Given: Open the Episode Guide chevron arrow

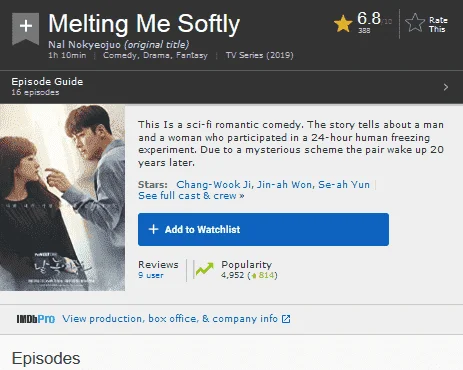Looking at the screenshot, I should (446, 87).
